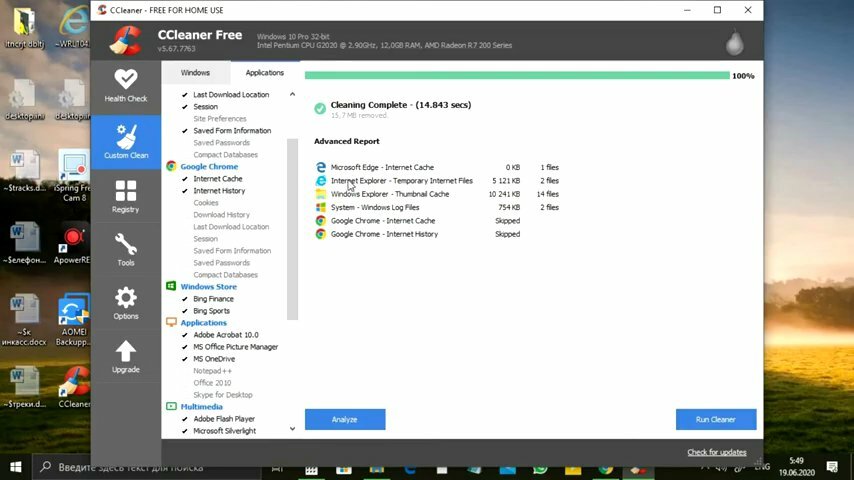The height and width of the screenshot is (480, 854).
Task: Select 'System - Windows Log Files' row
Action: tap(437, 207)
